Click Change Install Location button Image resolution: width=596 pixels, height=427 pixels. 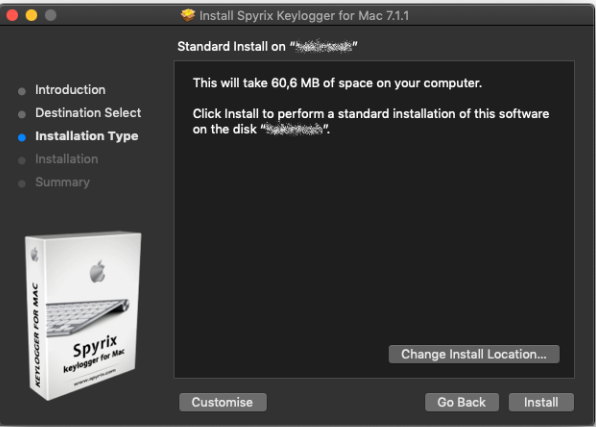474,354
